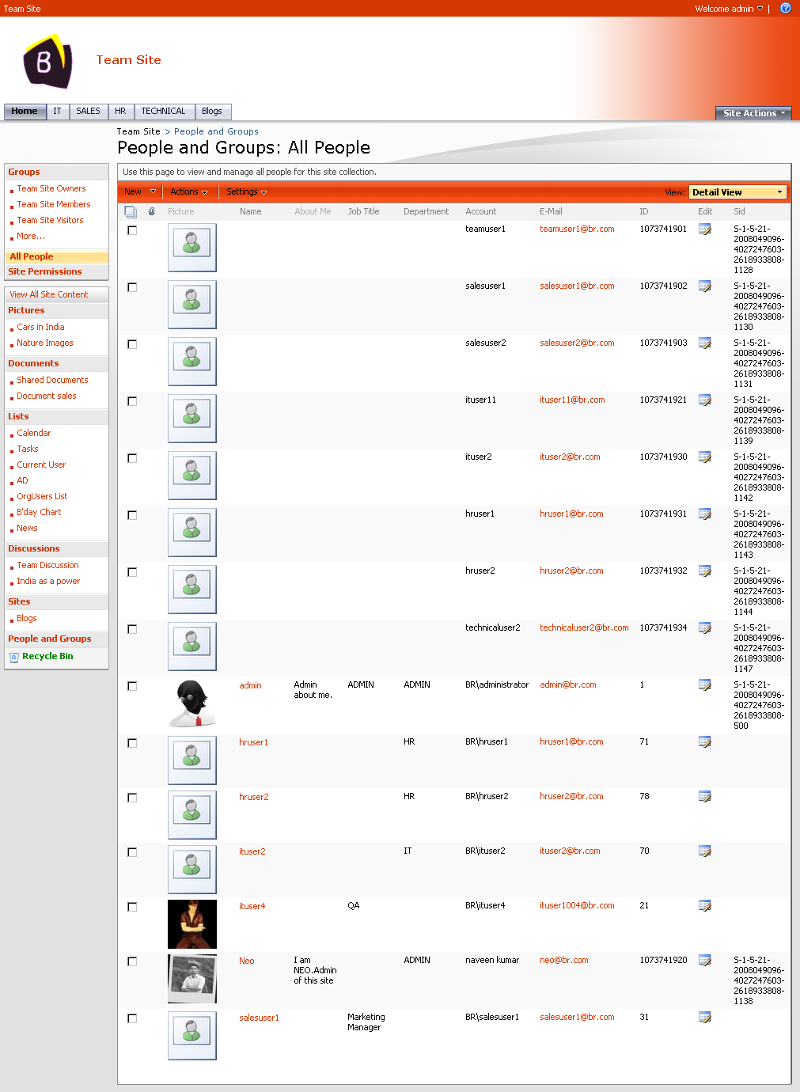Click the Edit icon in teamuser1's row
Viewport: 800px width, 1092px height.
tap(706, 229)
